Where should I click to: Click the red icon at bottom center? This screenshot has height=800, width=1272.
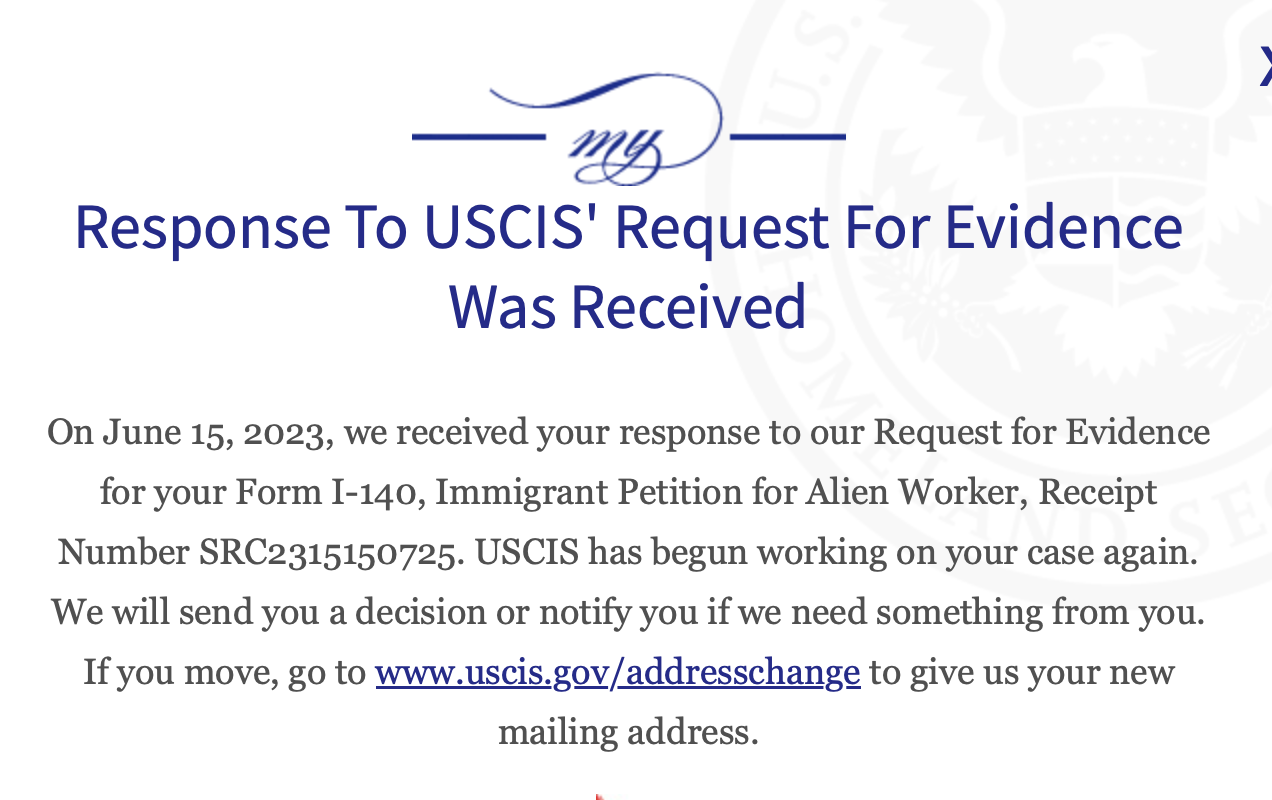point(600,796)
